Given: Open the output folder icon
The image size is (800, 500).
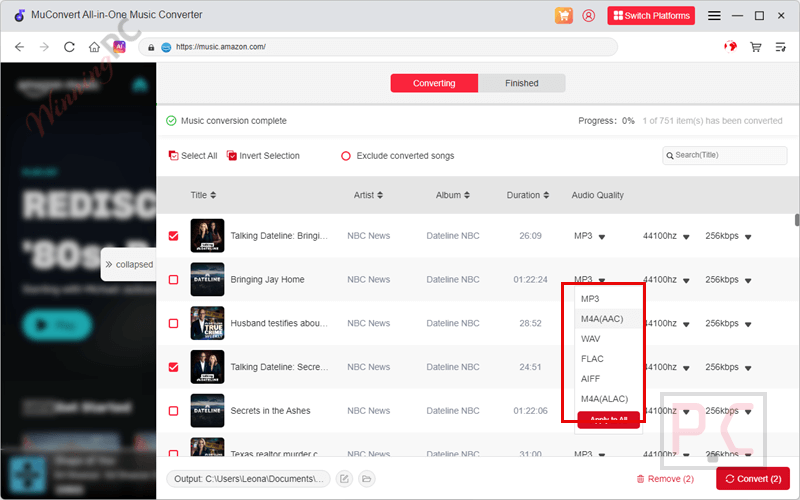Looking at the screenshot, I should click(x=366, y=479).
